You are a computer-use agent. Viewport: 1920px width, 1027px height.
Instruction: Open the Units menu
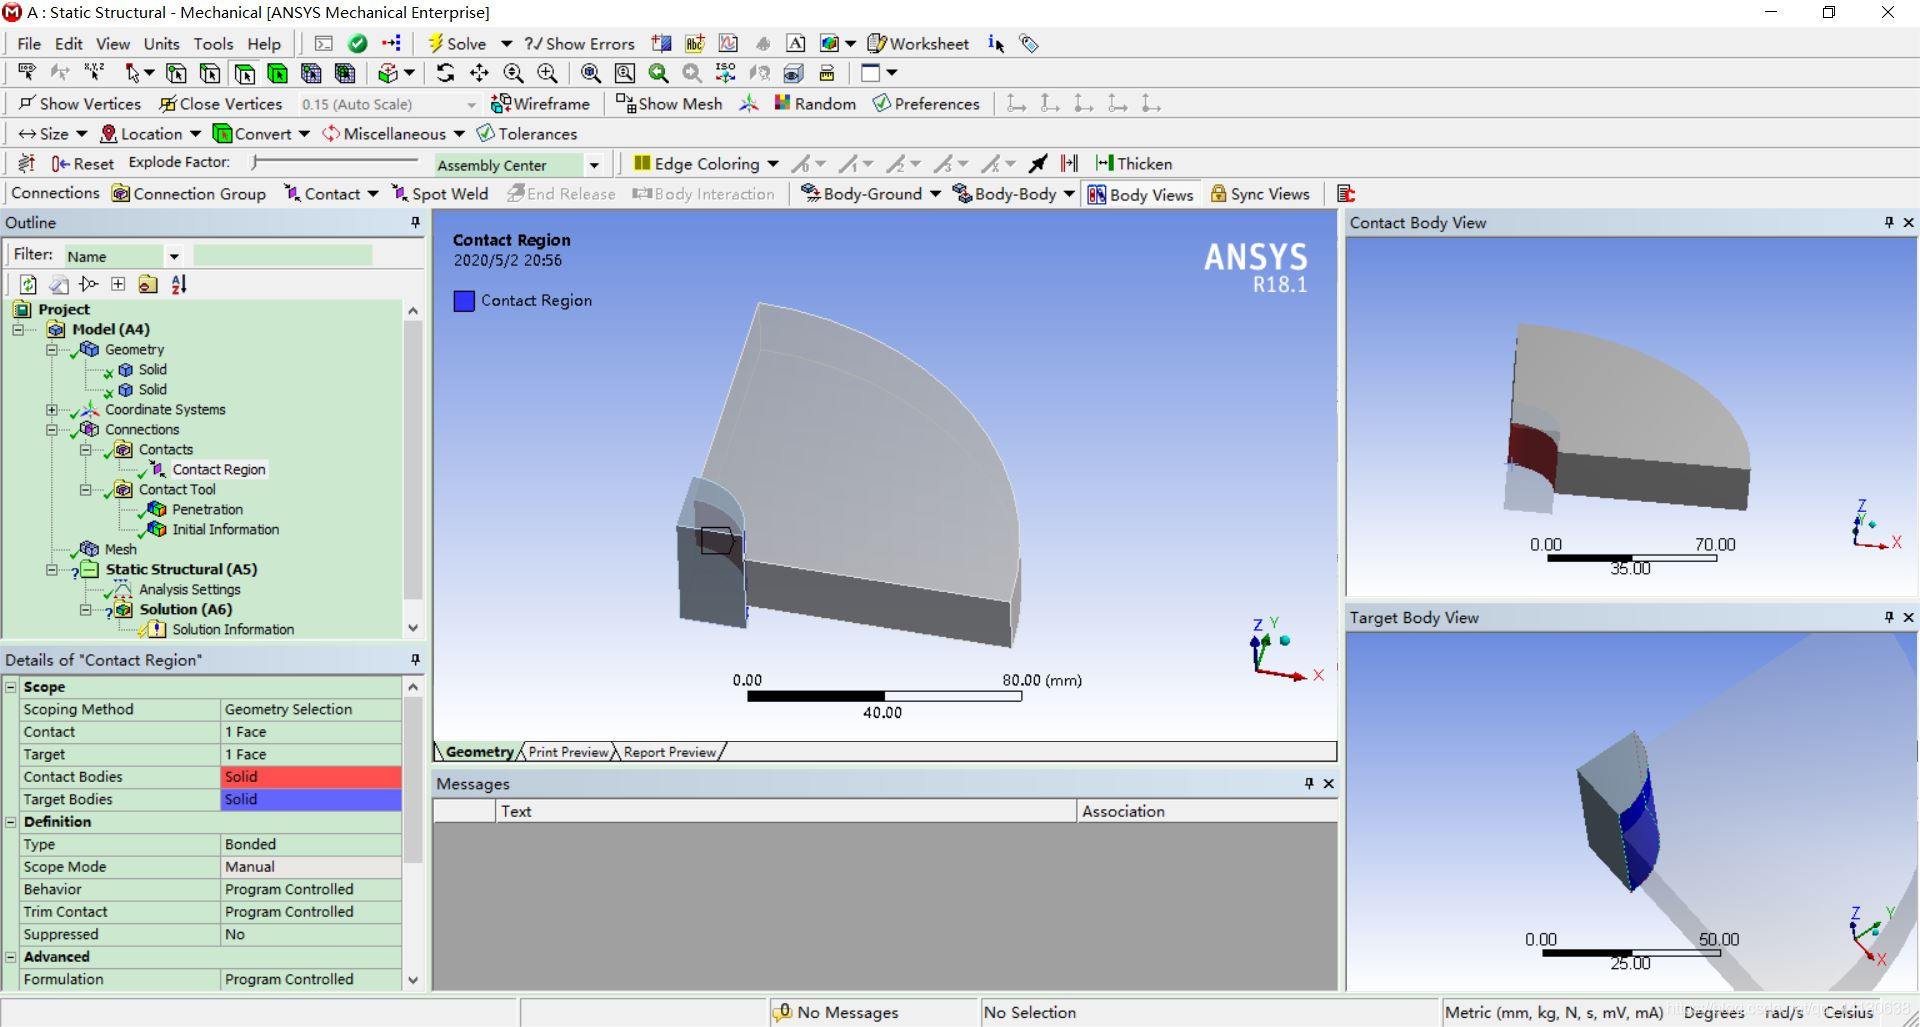coord(161,43)
